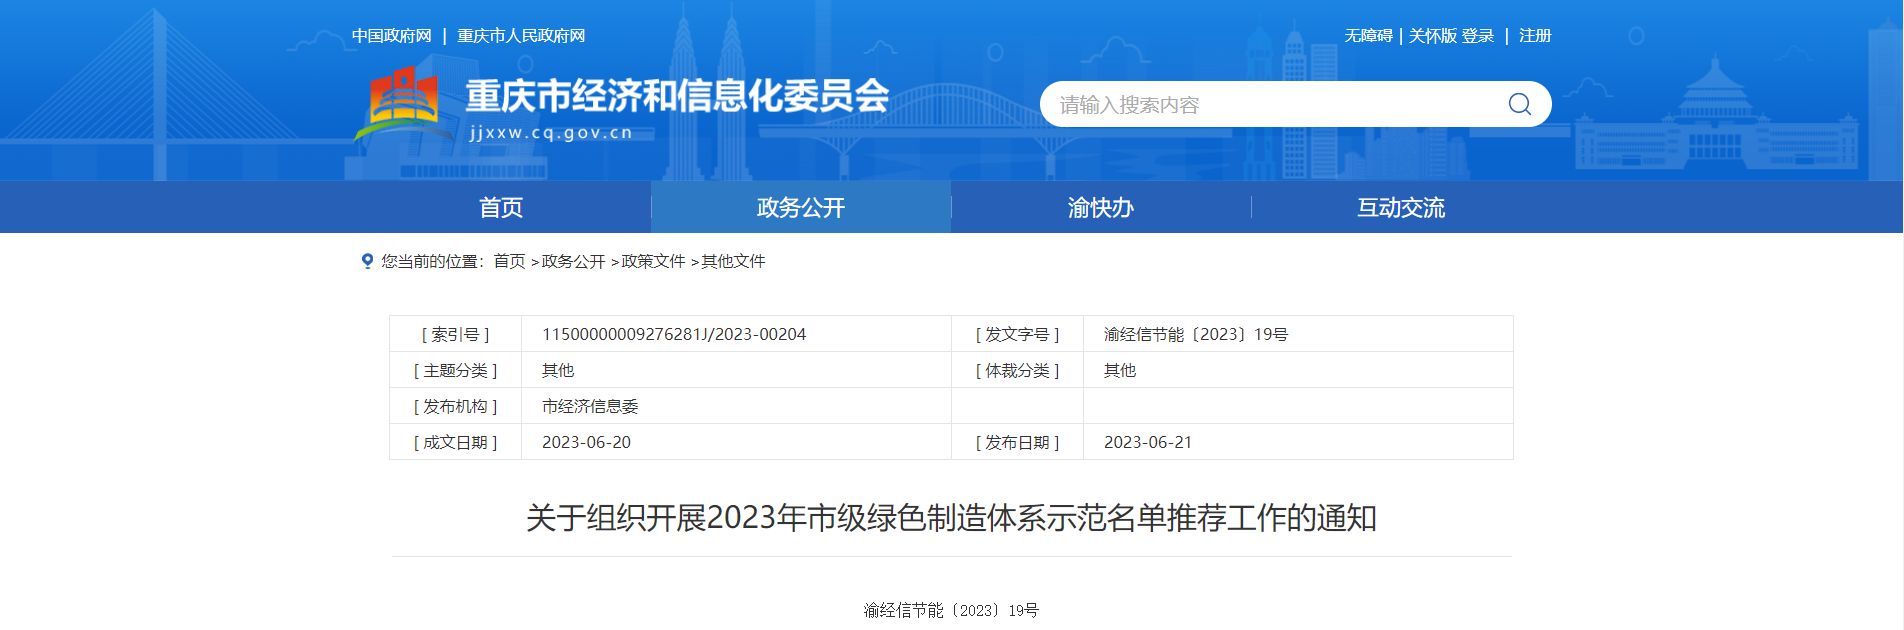Click 政务公开 in the breadcrumb trail
Image resolution: width=1904 pixels, height=630 pixels.
point(573,261)
